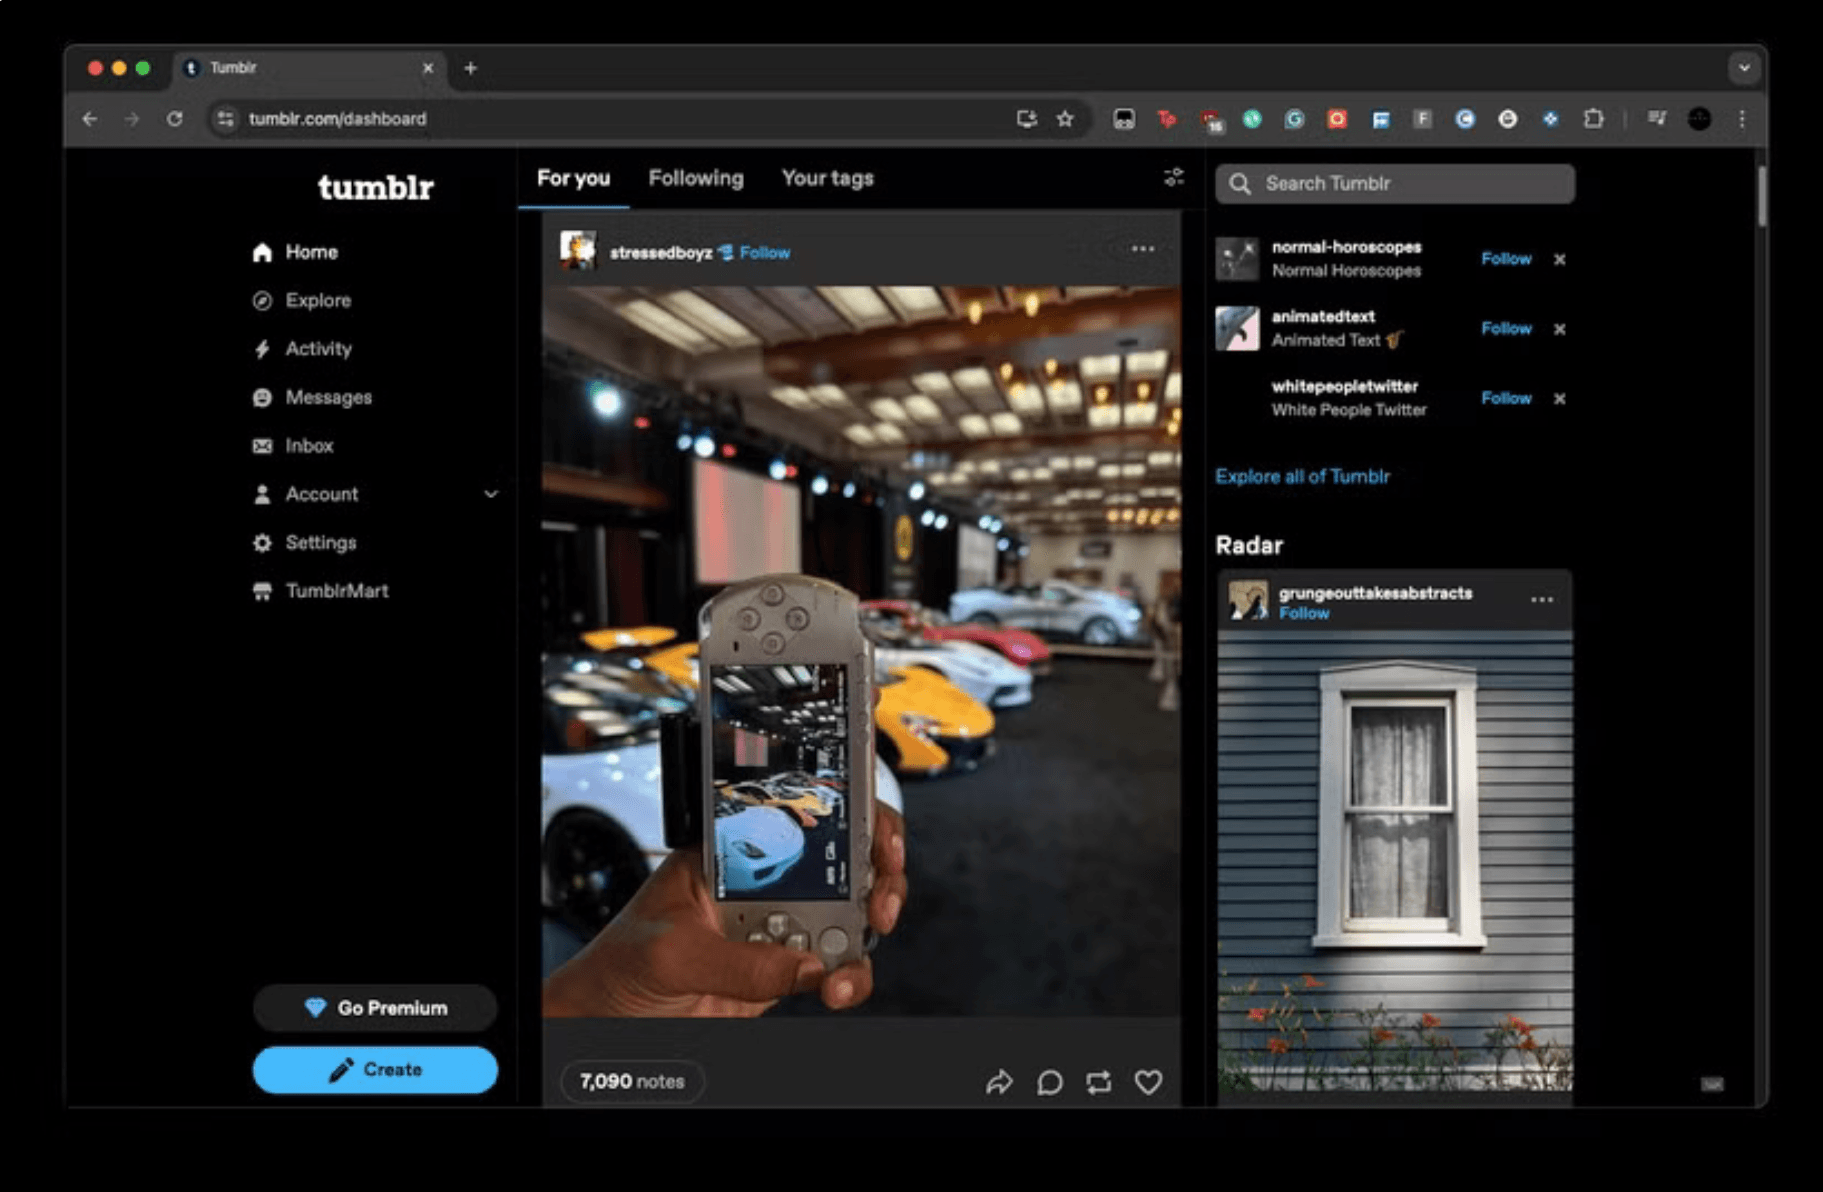The height and width of the screenshot is (1192, 1823).
Task: Go forward in browser
Action: [x=132, y=119]
